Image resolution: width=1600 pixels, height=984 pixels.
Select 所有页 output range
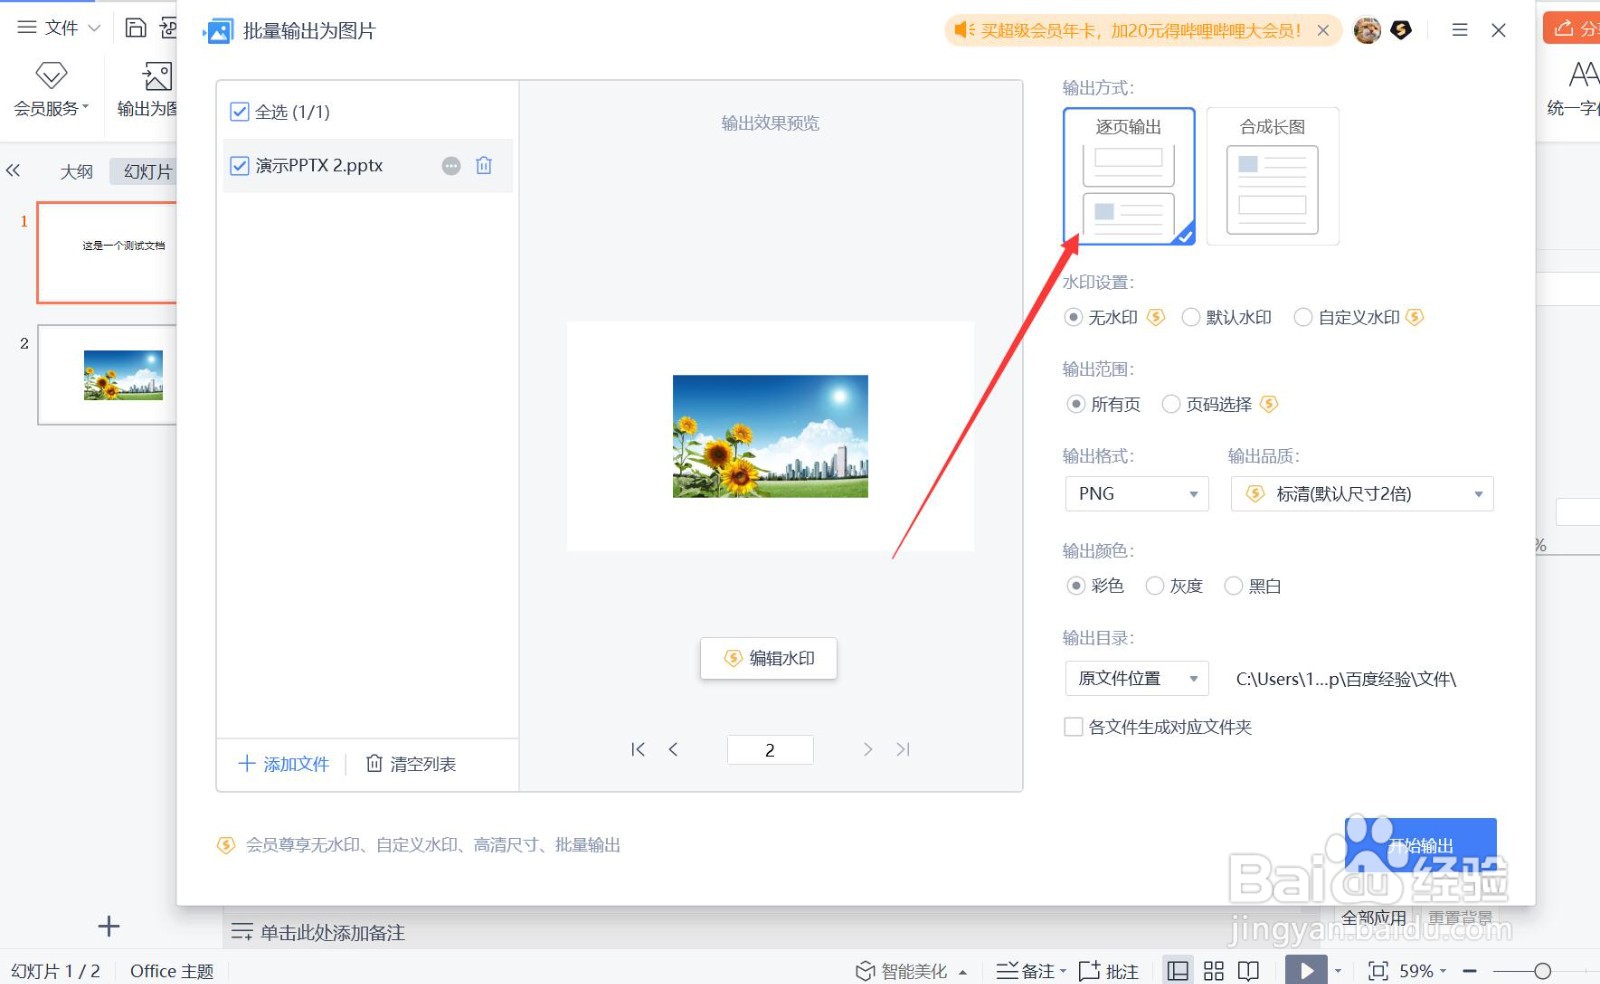[1076, 404]
